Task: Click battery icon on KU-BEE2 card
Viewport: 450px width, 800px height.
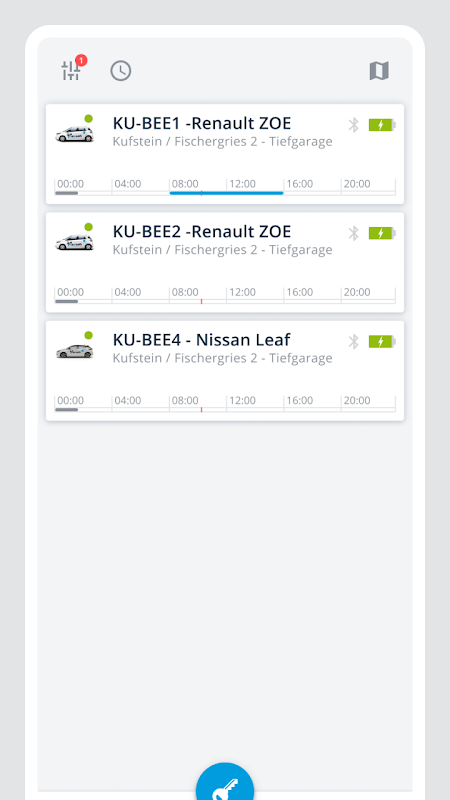Action: (x=382, y=233)
